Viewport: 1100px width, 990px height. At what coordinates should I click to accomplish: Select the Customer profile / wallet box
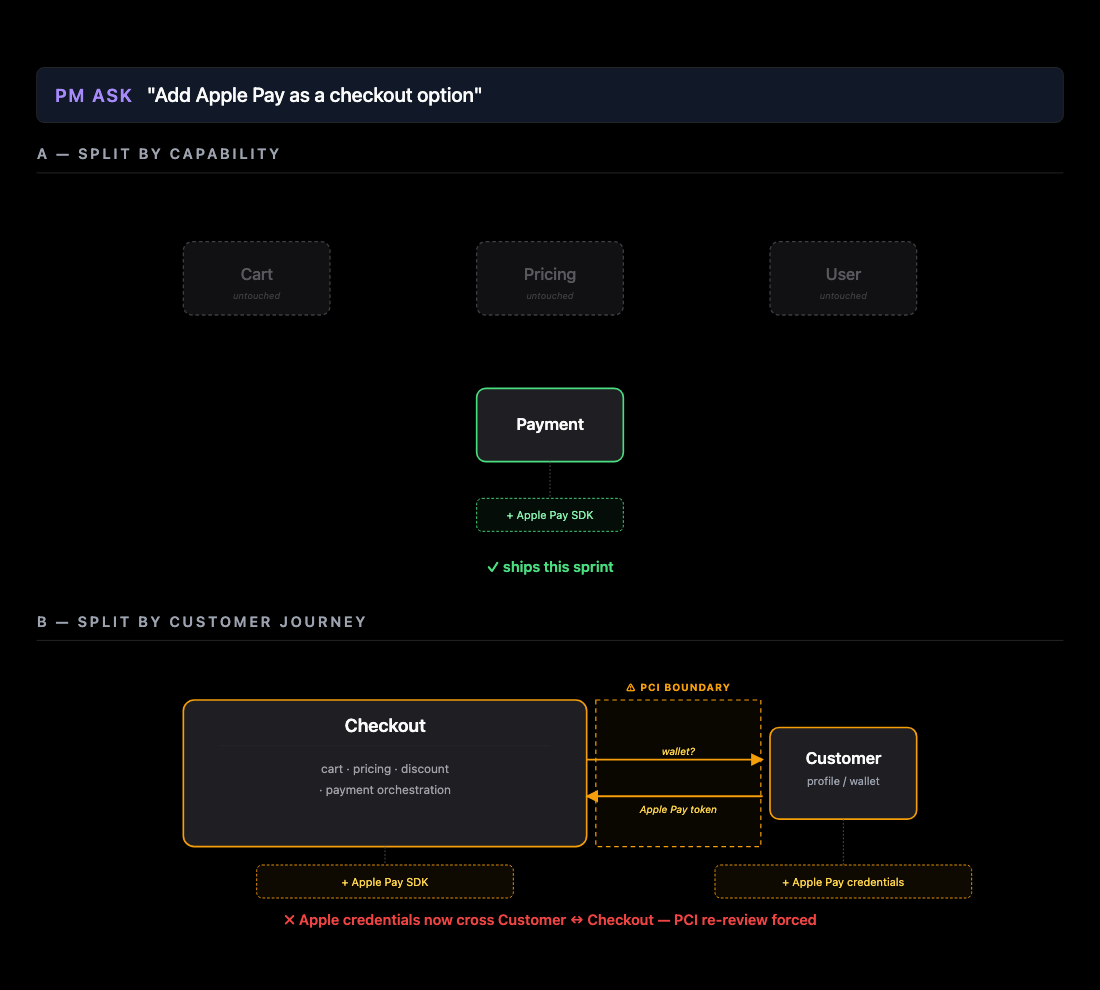(843, 773)
